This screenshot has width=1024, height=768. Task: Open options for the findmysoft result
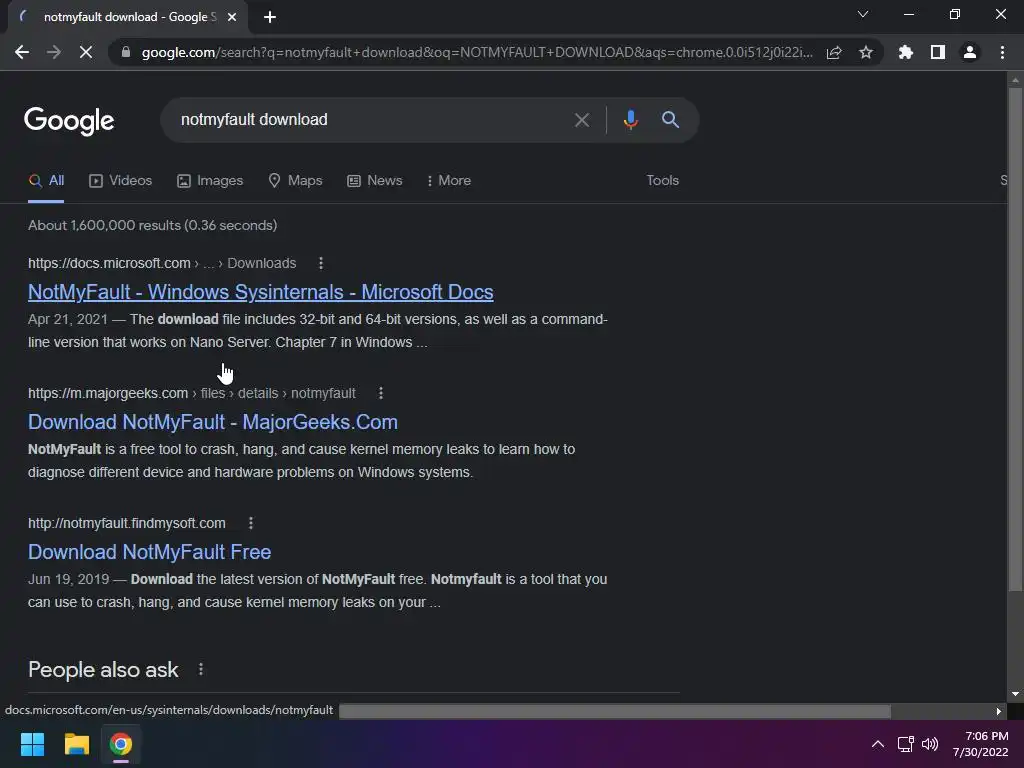251,523
